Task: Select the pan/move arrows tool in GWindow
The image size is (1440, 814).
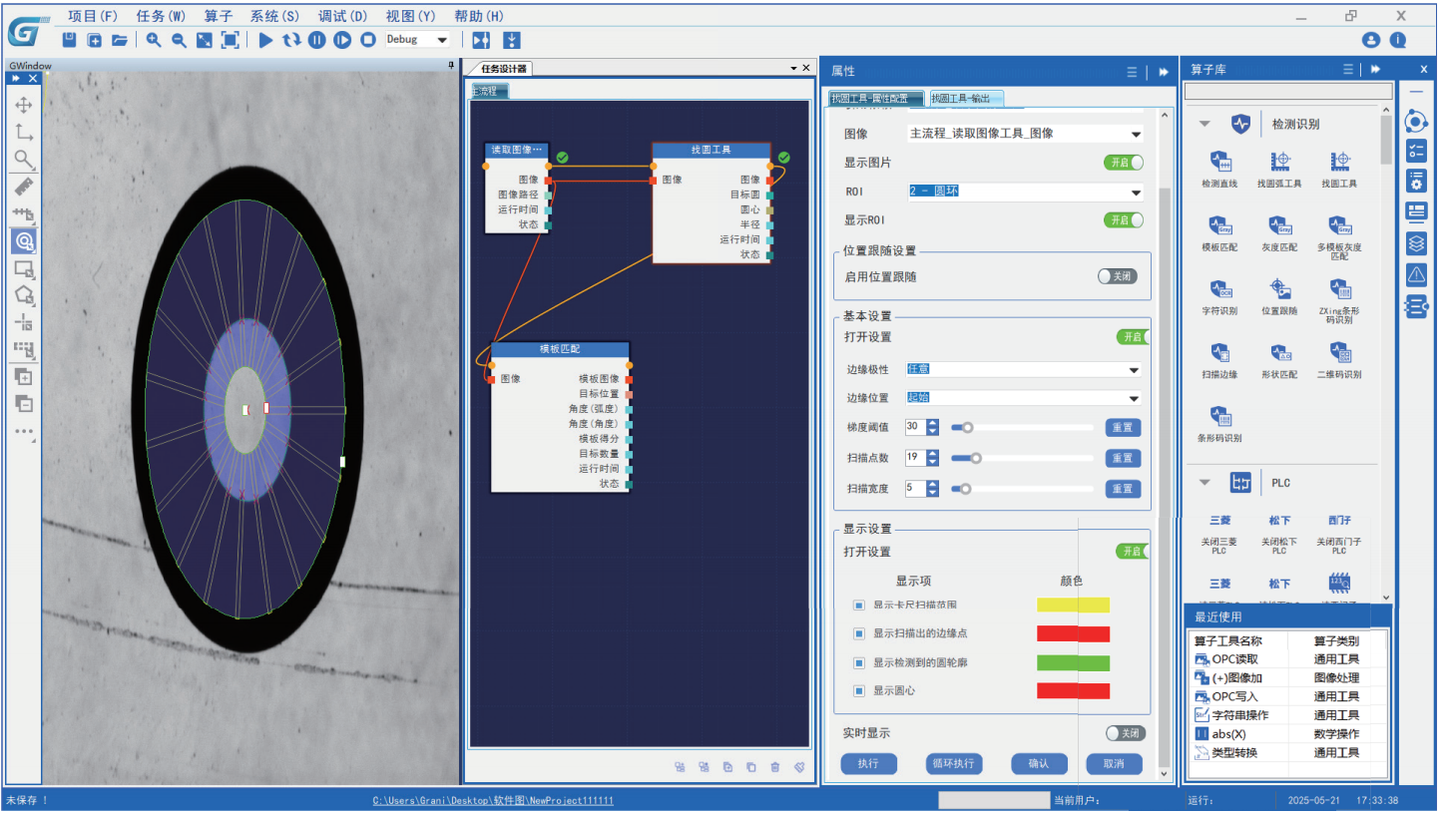Action: tap(24, 105)
